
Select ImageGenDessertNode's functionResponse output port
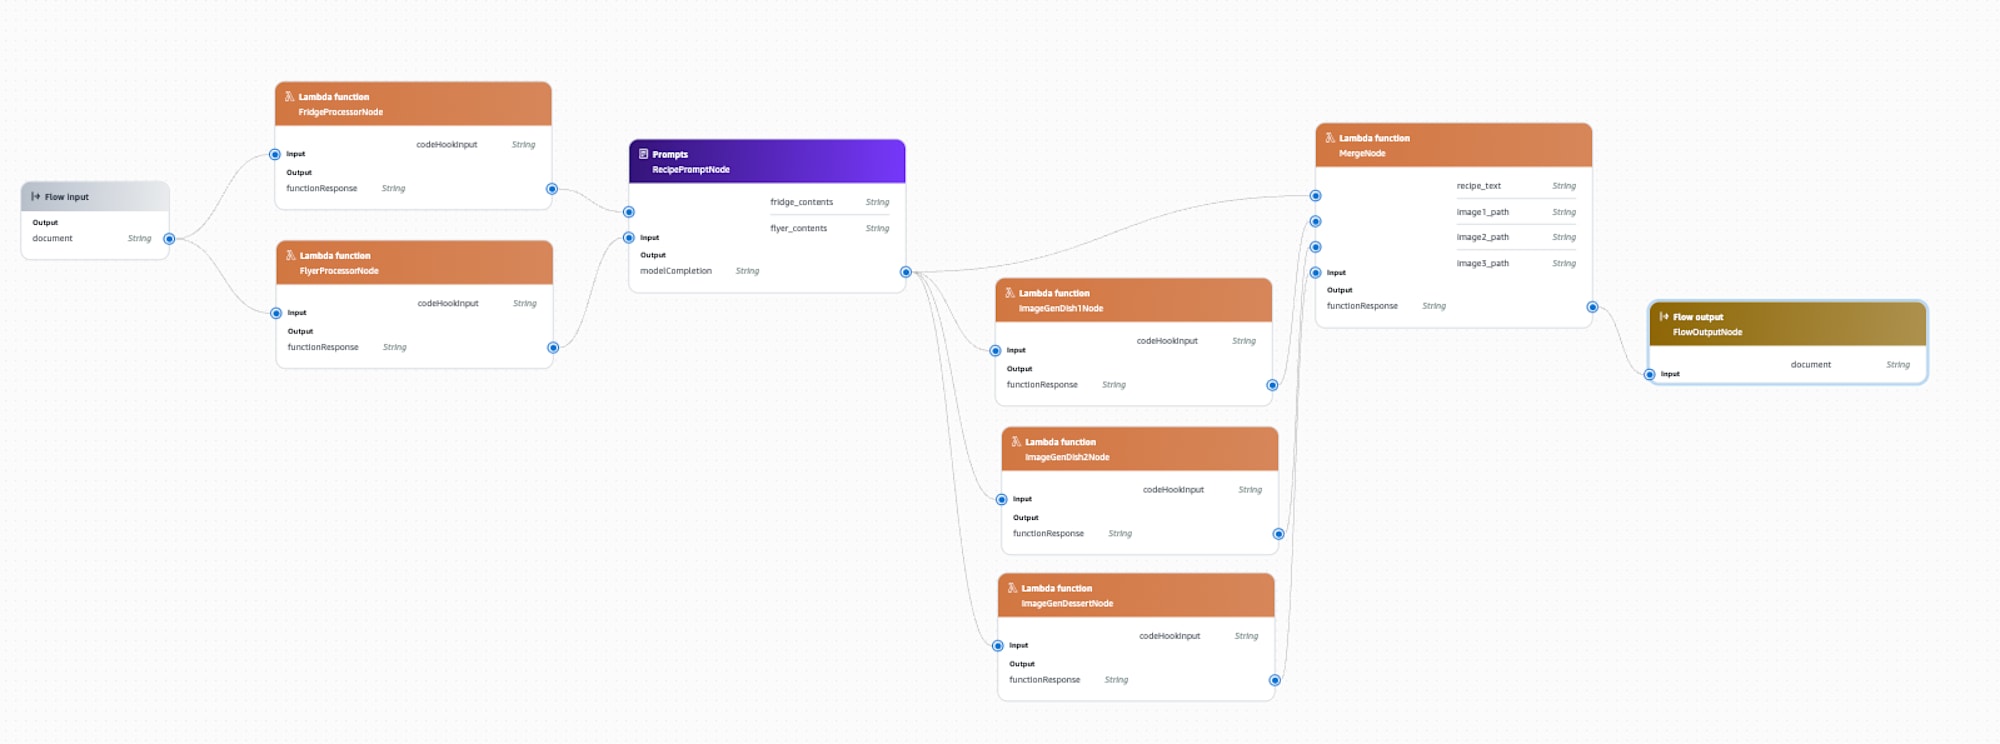tap(1275, 680)
